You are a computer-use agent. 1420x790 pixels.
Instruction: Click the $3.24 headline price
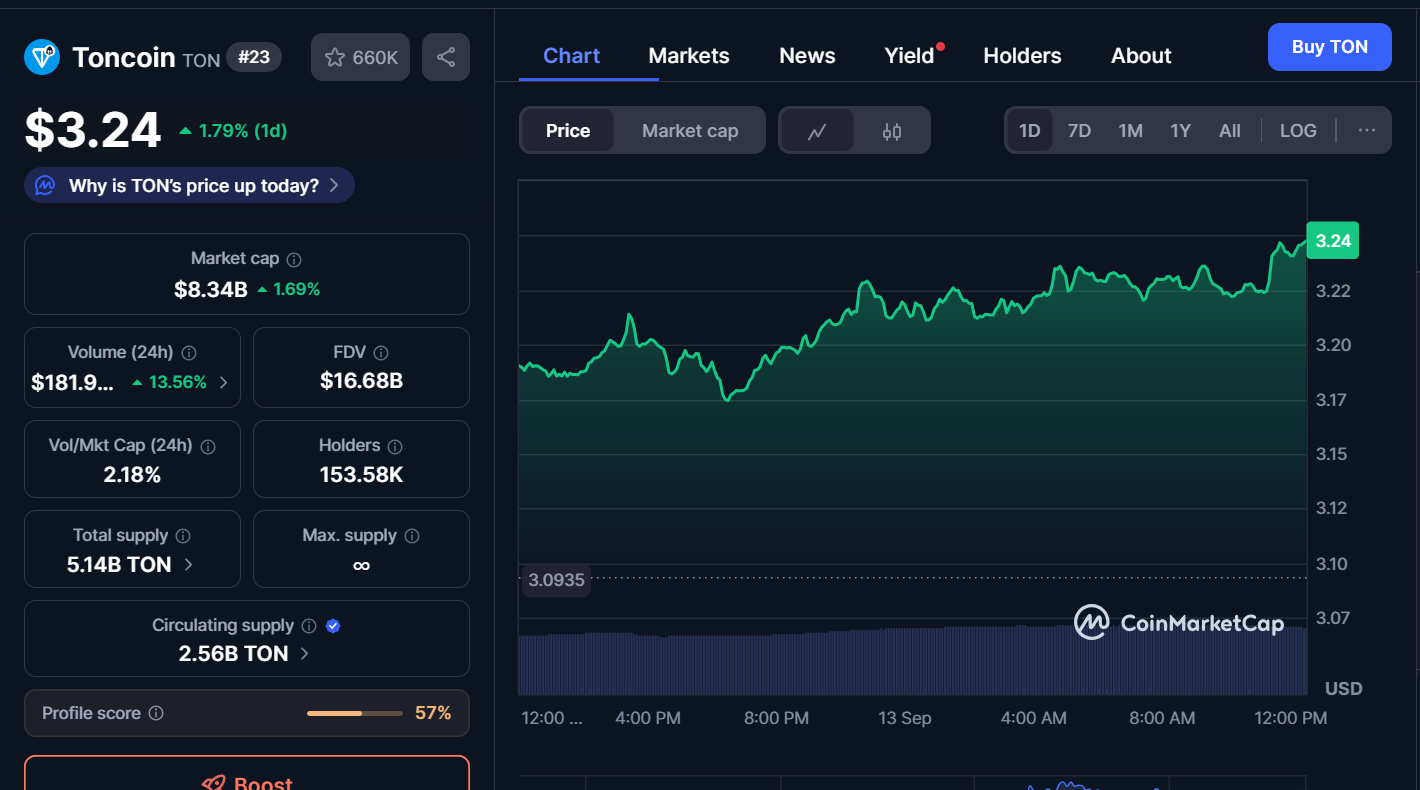coord(93,130)
